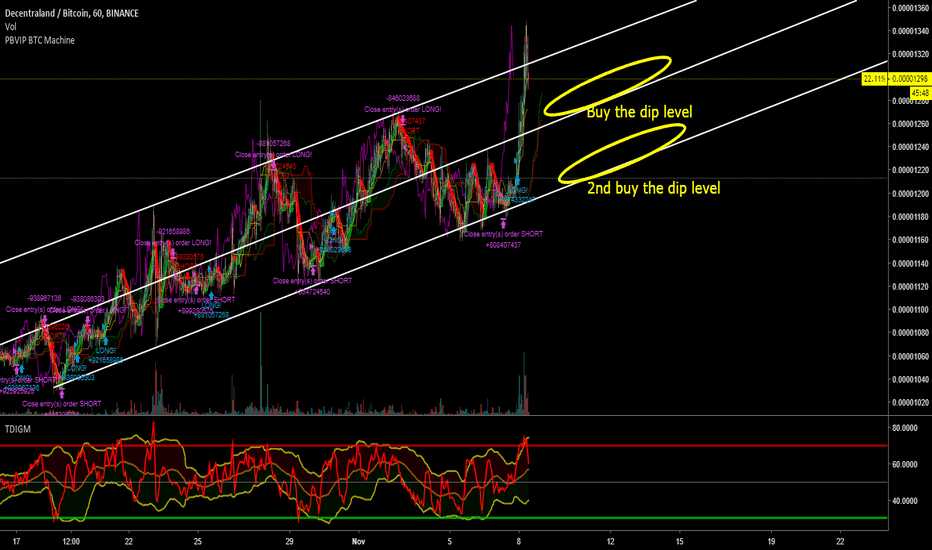Click the 0.00001340 price axis value
This screenshot has height=550, width=932.
911,31
